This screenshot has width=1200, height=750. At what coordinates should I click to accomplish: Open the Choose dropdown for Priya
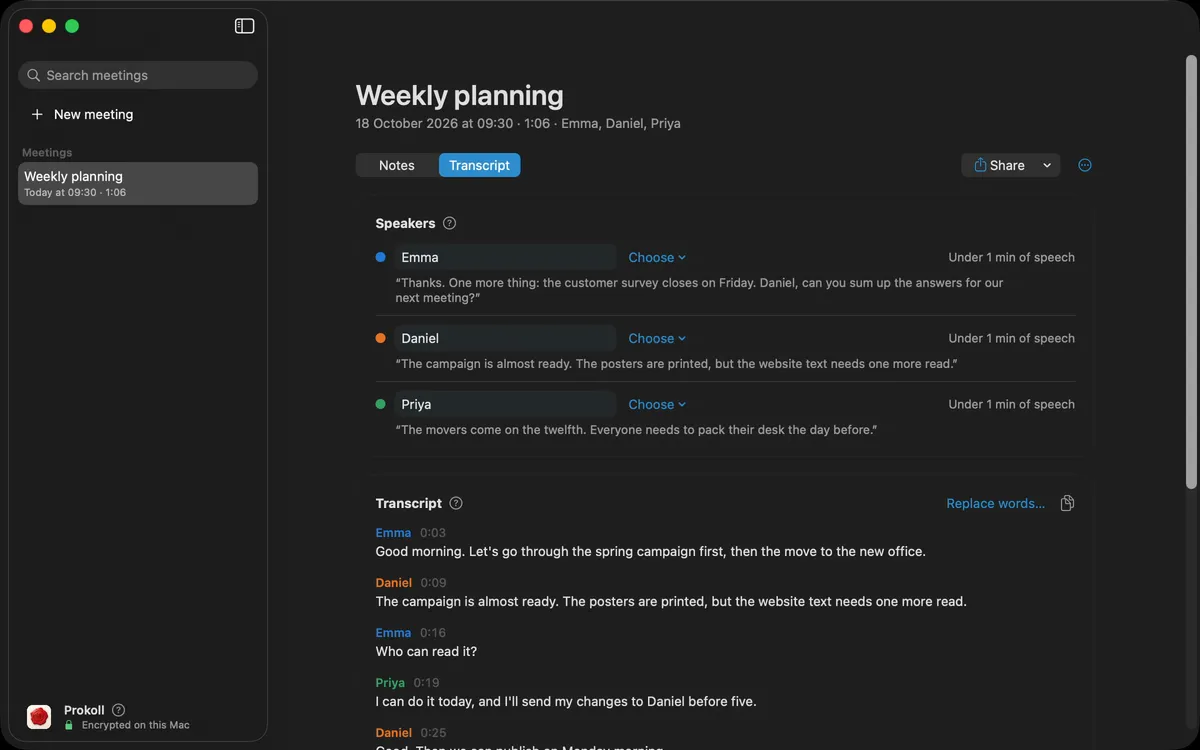click(x=657, y=404)
